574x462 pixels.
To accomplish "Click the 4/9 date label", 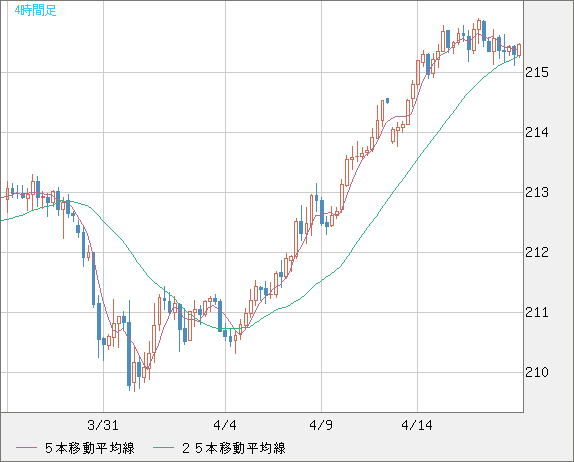I will click(x=321, y=425).
